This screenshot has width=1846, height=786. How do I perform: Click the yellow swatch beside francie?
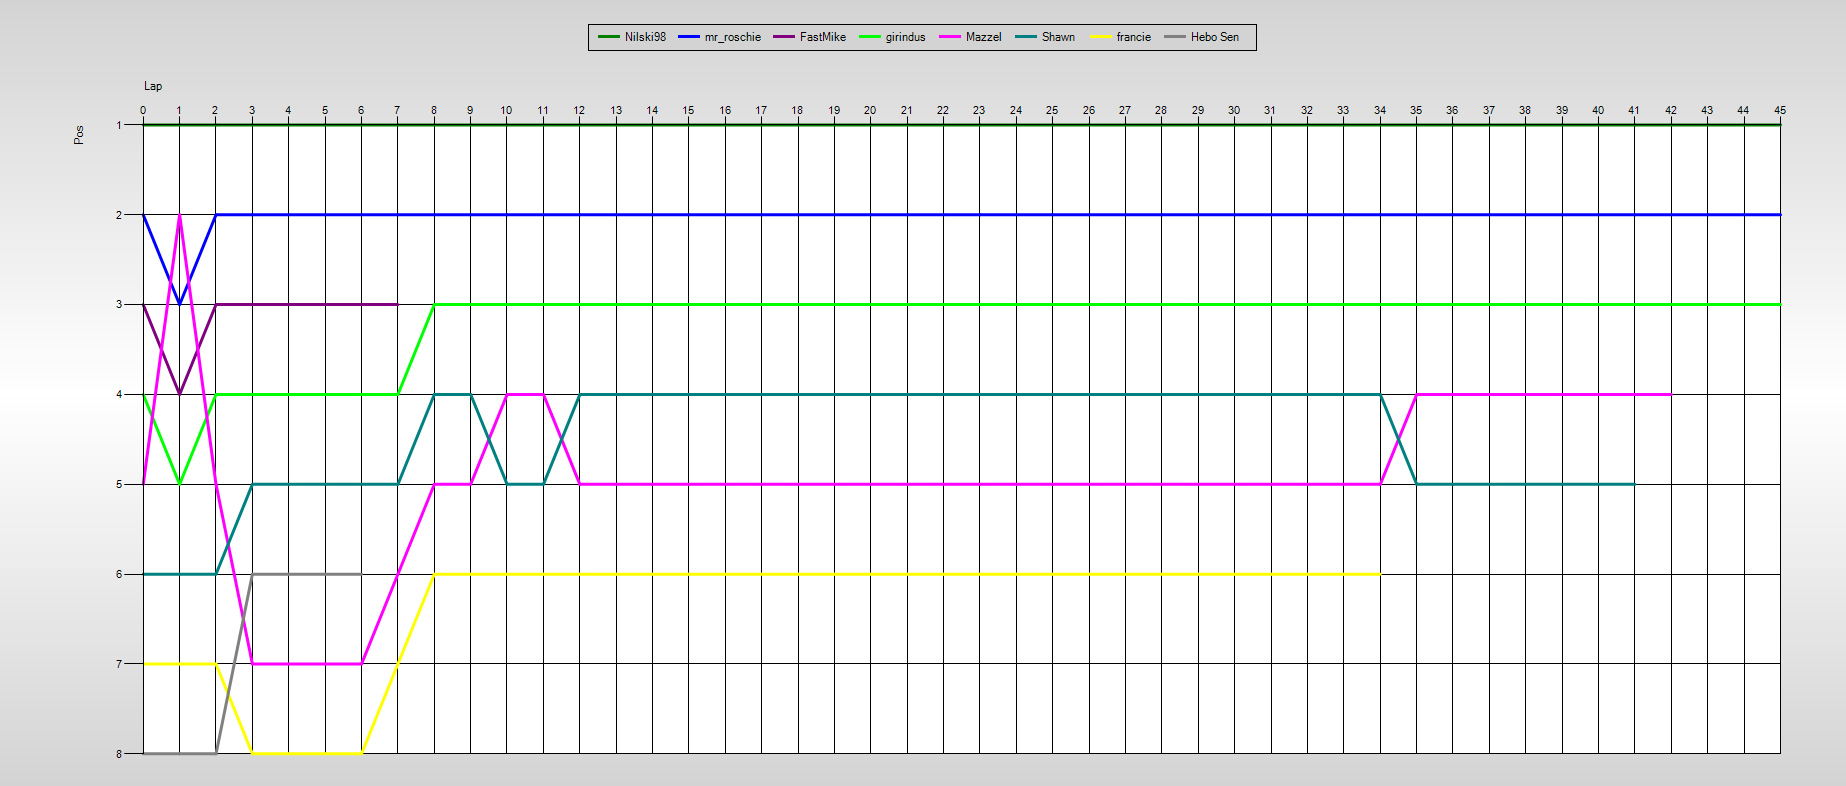[1100, 37]
